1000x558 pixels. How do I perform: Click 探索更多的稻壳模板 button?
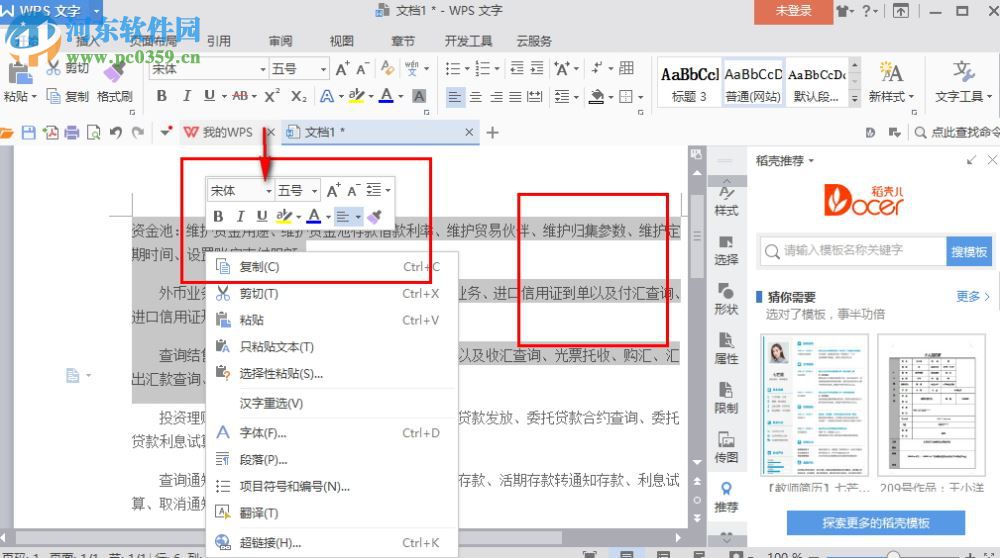pyautogui.click(x=876, y=523)
